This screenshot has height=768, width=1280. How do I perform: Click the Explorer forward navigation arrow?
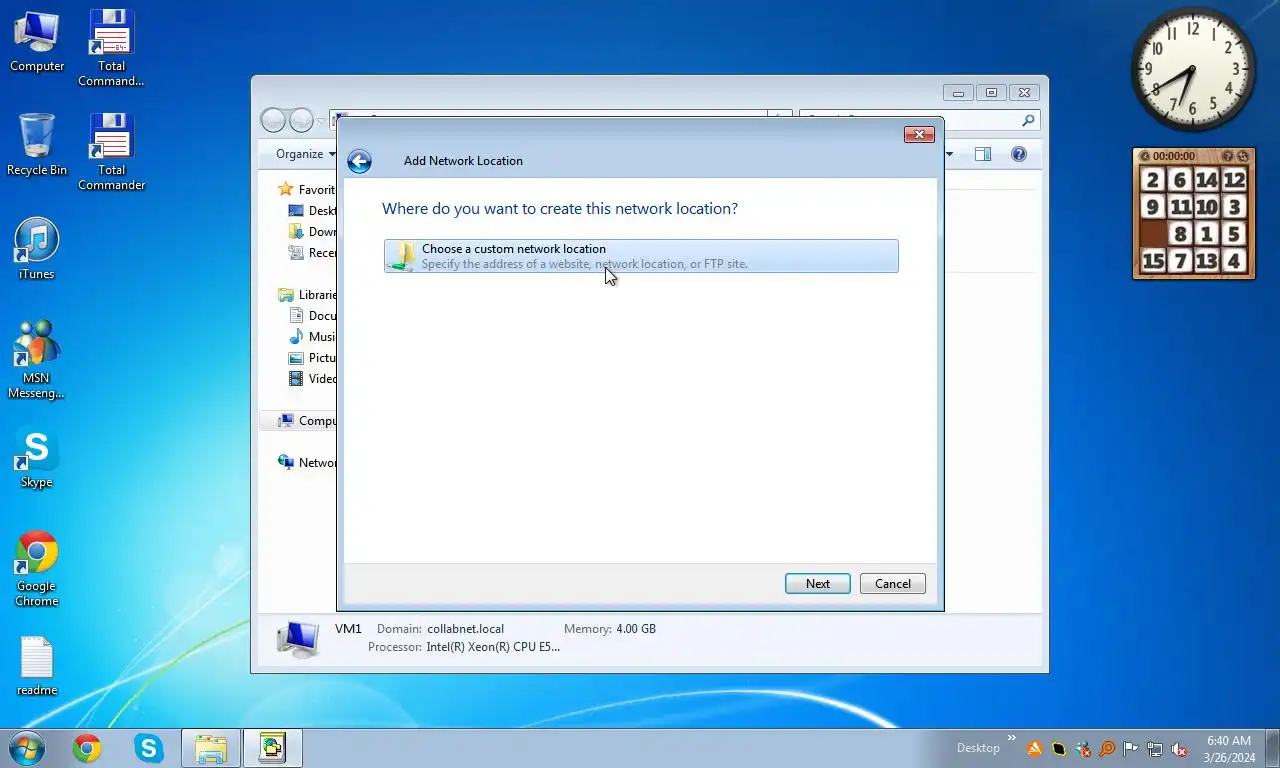(x=301, y=121)
